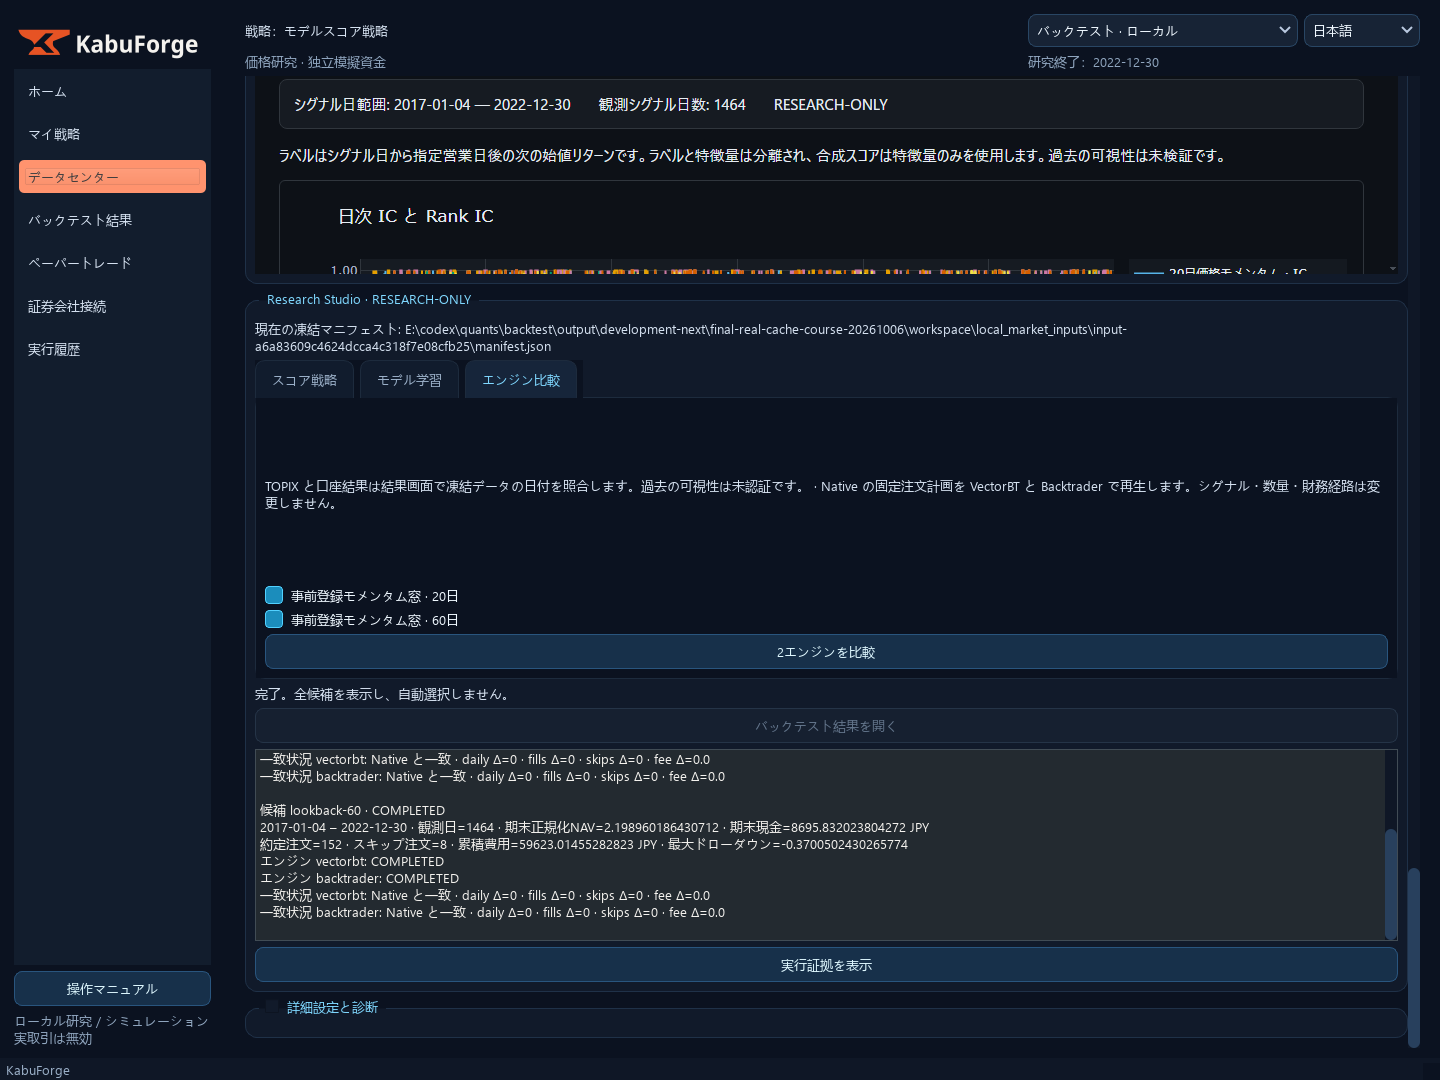Viewport: 1440px width, 1080px height.
Task: Click the results log scrollbar thumb
Action: (1391, 884)
